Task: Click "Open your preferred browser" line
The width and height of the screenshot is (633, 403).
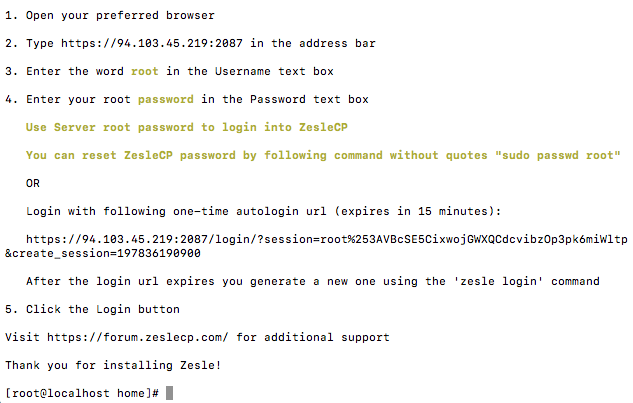Action: point(120,16)
